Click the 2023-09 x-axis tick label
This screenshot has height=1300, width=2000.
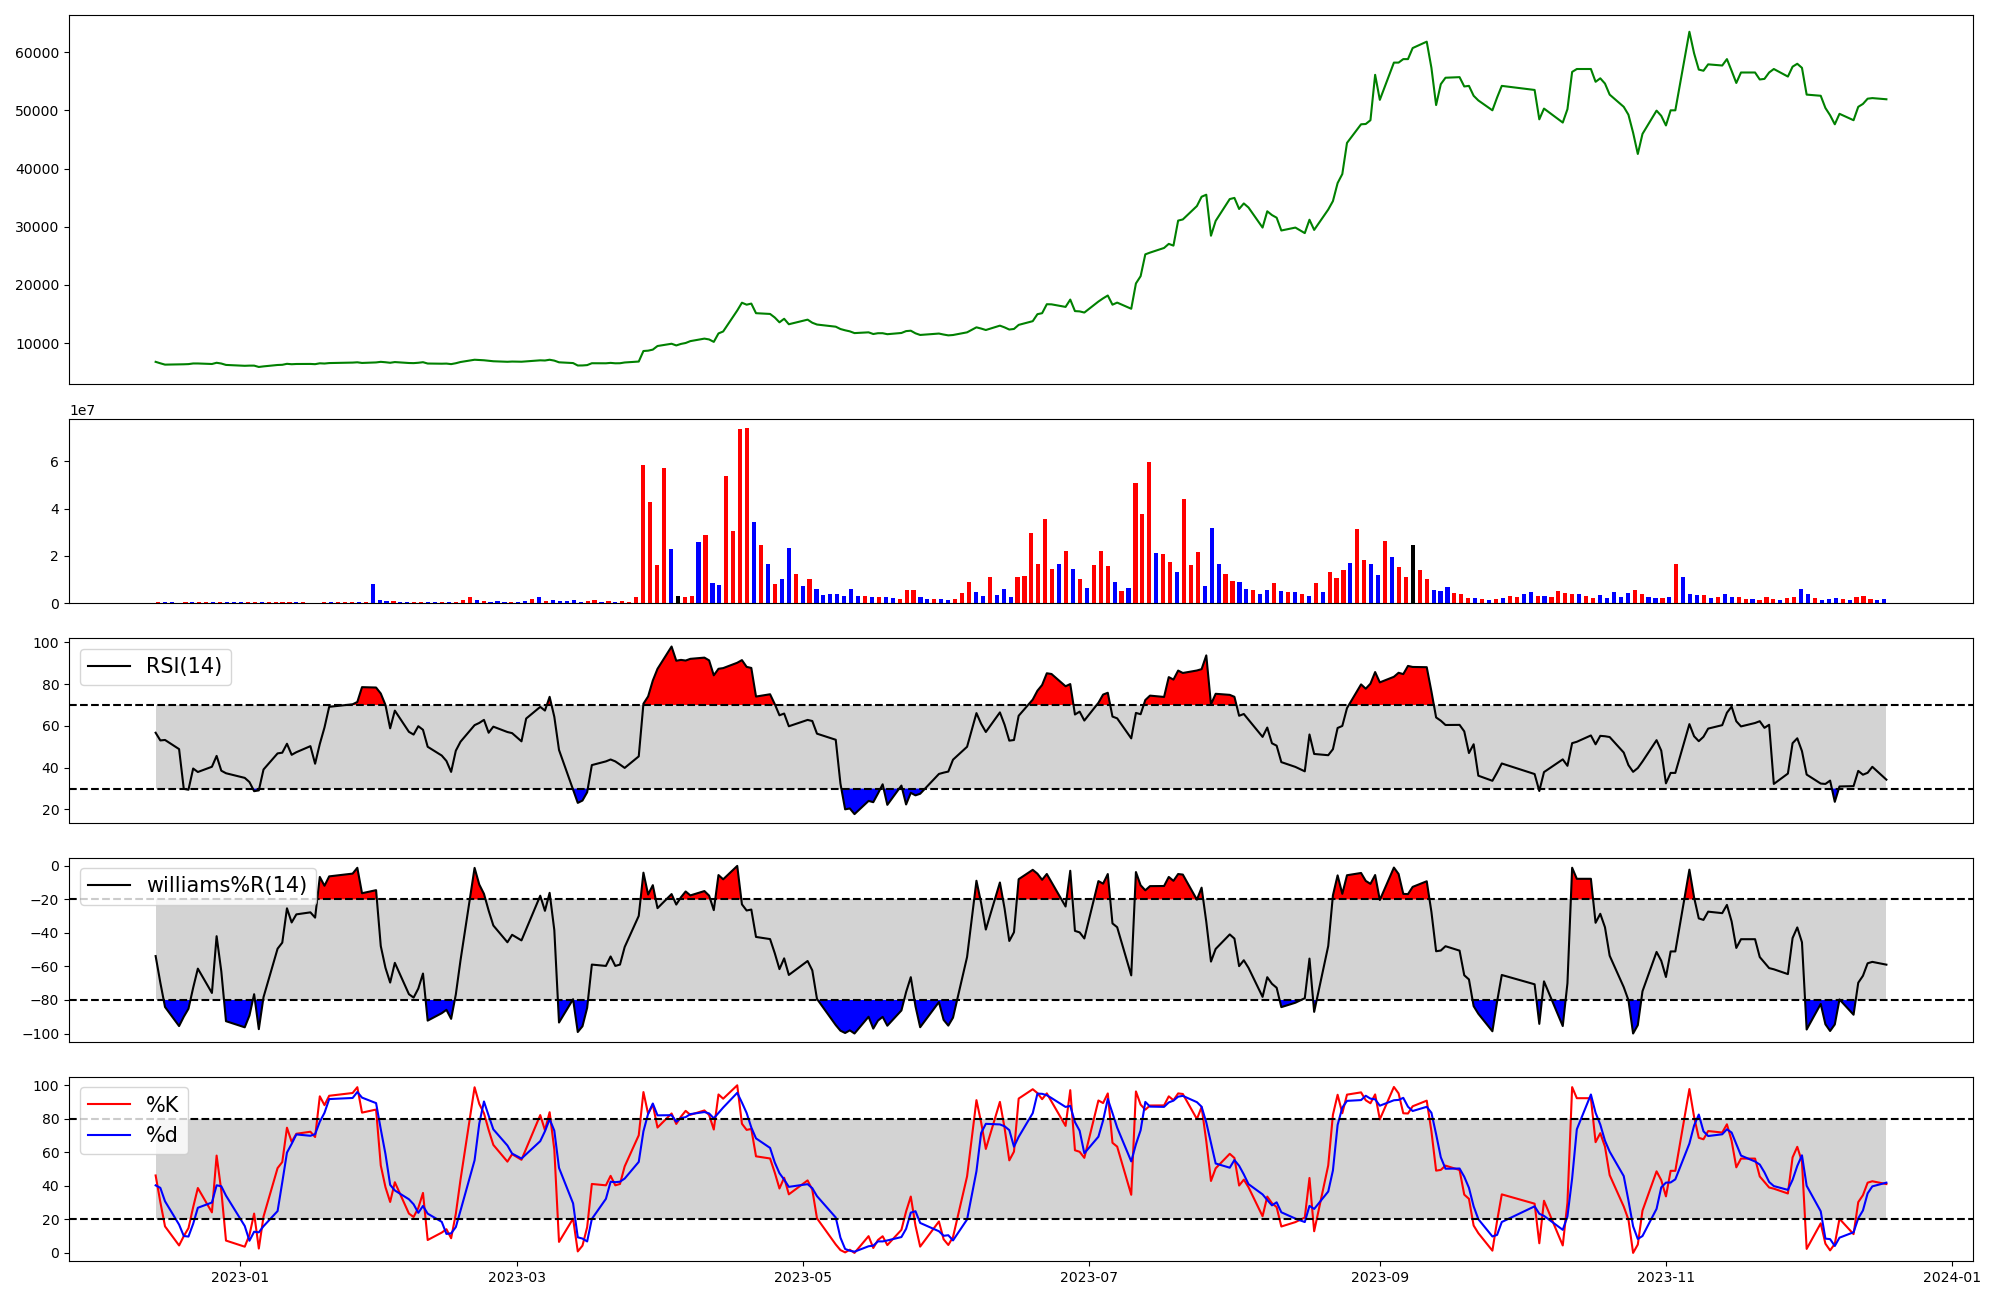pyautogui.click(x=1380, y=1277)
